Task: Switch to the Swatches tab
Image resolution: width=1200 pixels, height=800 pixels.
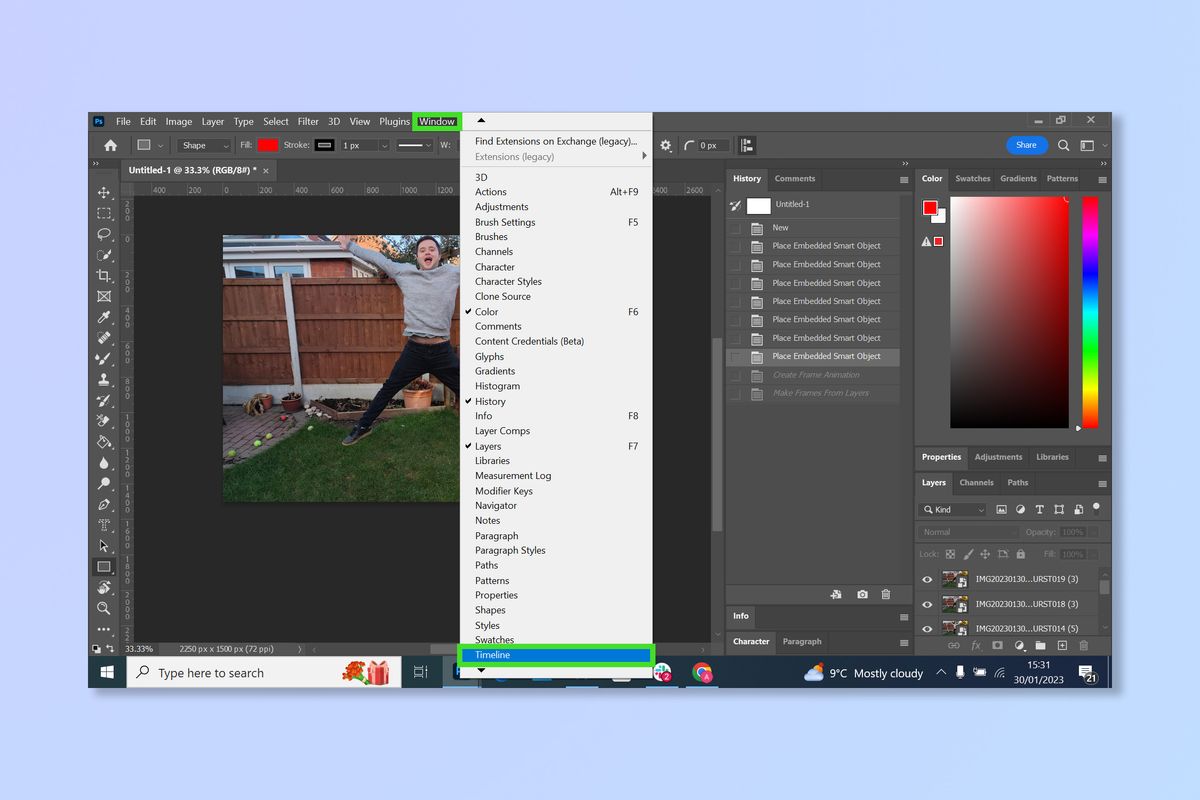Action: pyautogui.click(x=972, y=179)
